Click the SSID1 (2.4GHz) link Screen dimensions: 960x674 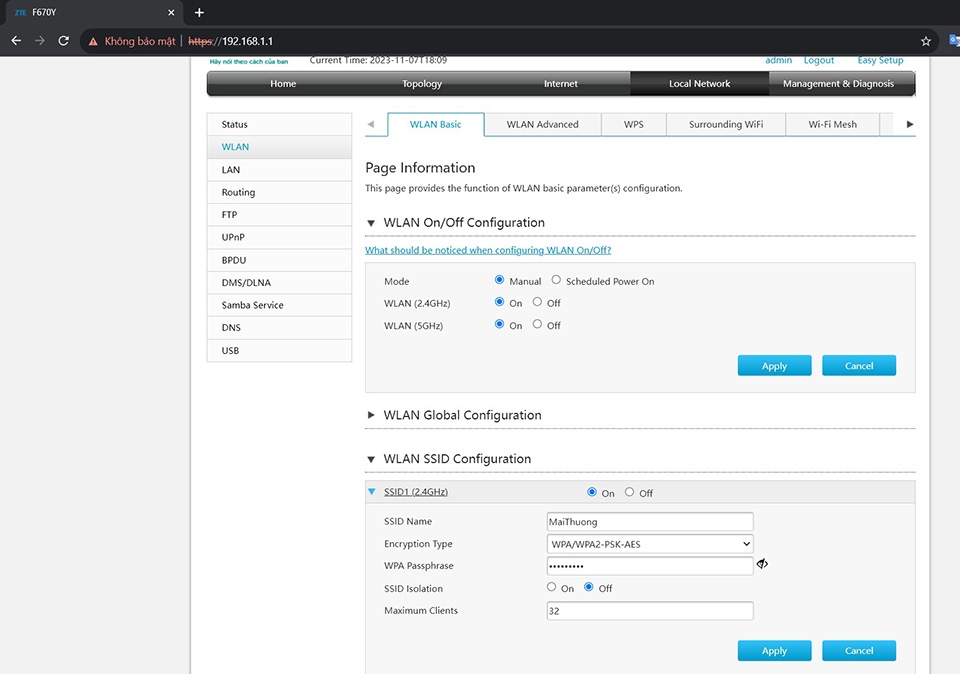coord(416,492)
